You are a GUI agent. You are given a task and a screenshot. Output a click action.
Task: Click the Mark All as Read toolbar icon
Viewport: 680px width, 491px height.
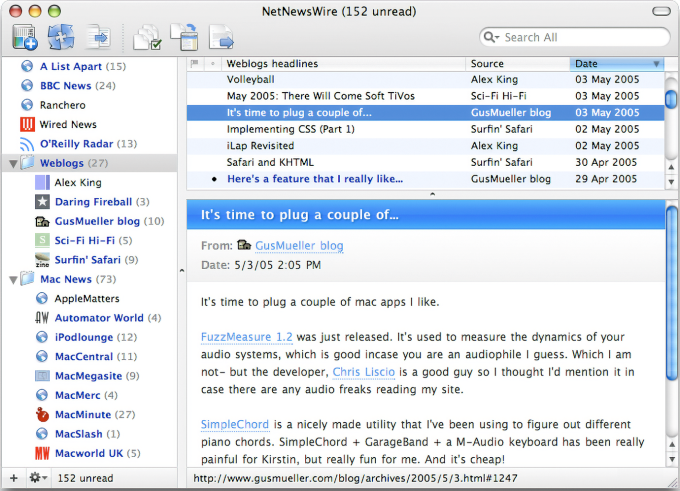[x=147, y=37]
